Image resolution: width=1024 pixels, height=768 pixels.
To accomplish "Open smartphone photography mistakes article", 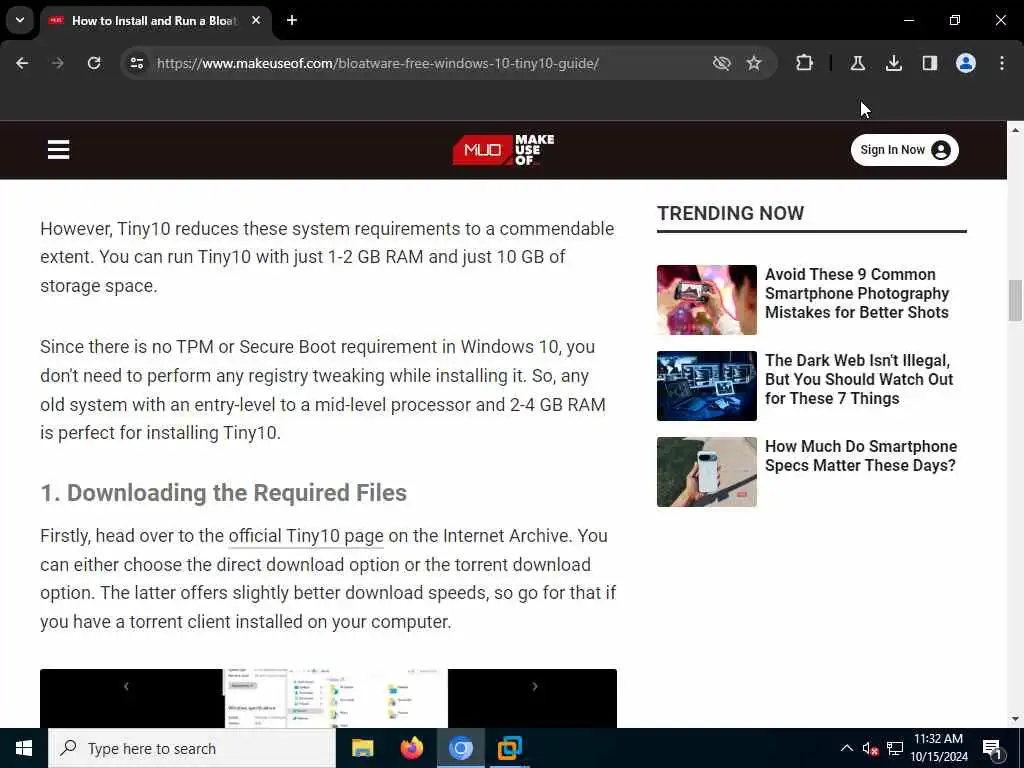I will (x=857, y=293).
